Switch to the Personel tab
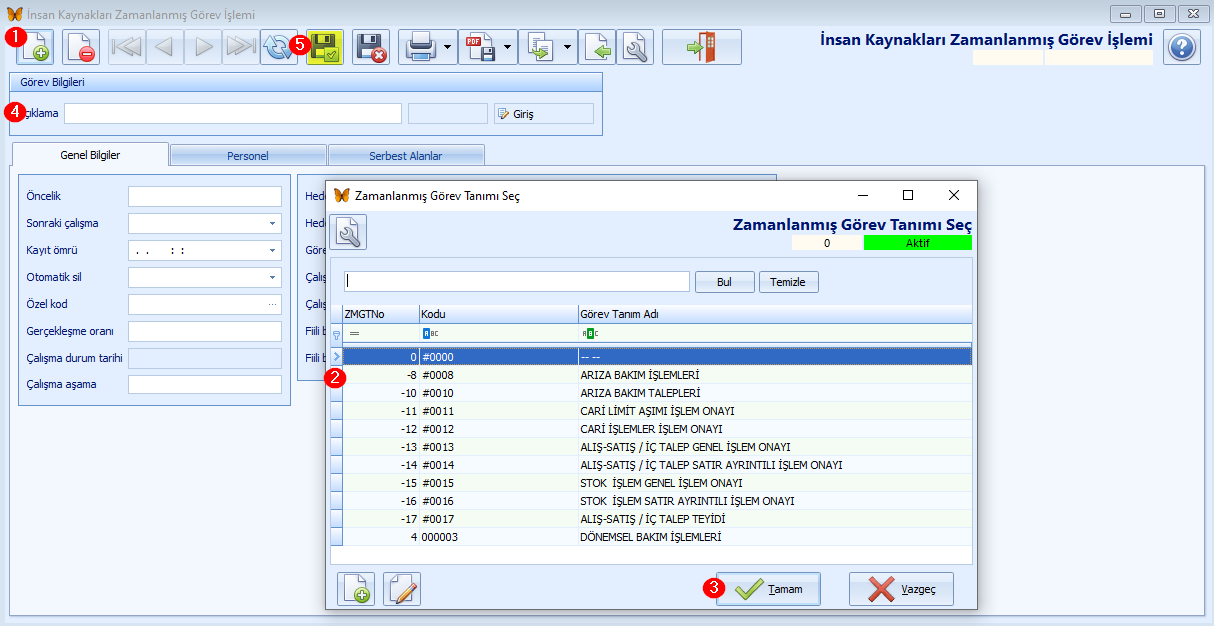1214x626 pixels. click(x=247, y=156)
